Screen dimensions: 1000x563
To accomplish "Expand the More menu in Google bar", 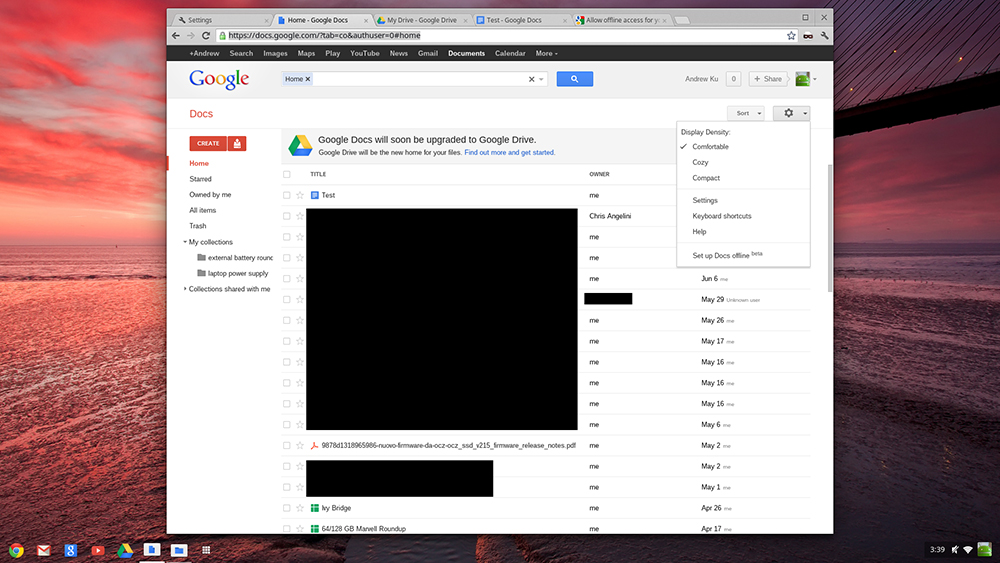I will pos(547,54).
